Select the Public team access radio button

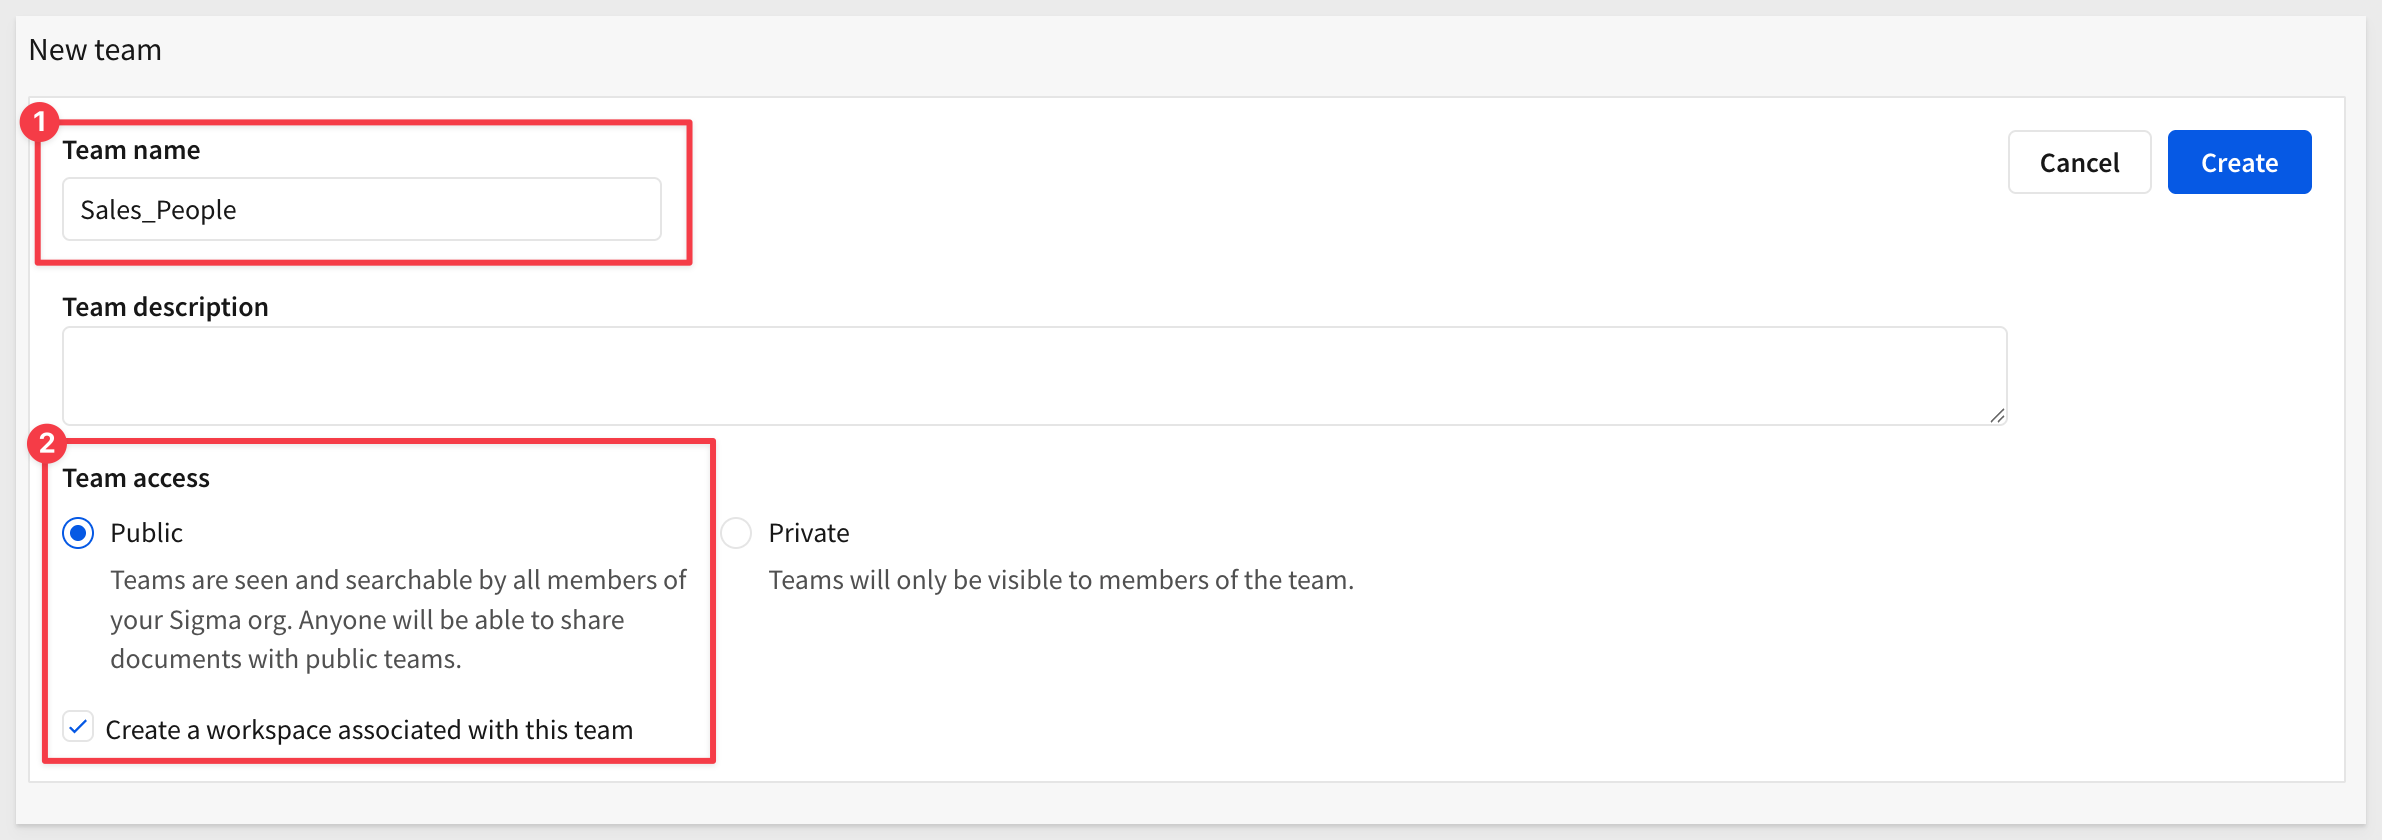tap(78, 533)
